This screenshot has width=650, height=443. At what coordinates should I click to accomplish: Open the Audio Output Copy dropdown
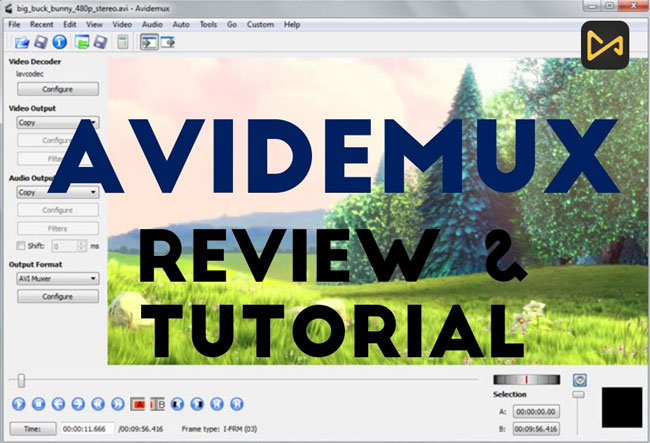pyautogui.click(x=58, y=192)
